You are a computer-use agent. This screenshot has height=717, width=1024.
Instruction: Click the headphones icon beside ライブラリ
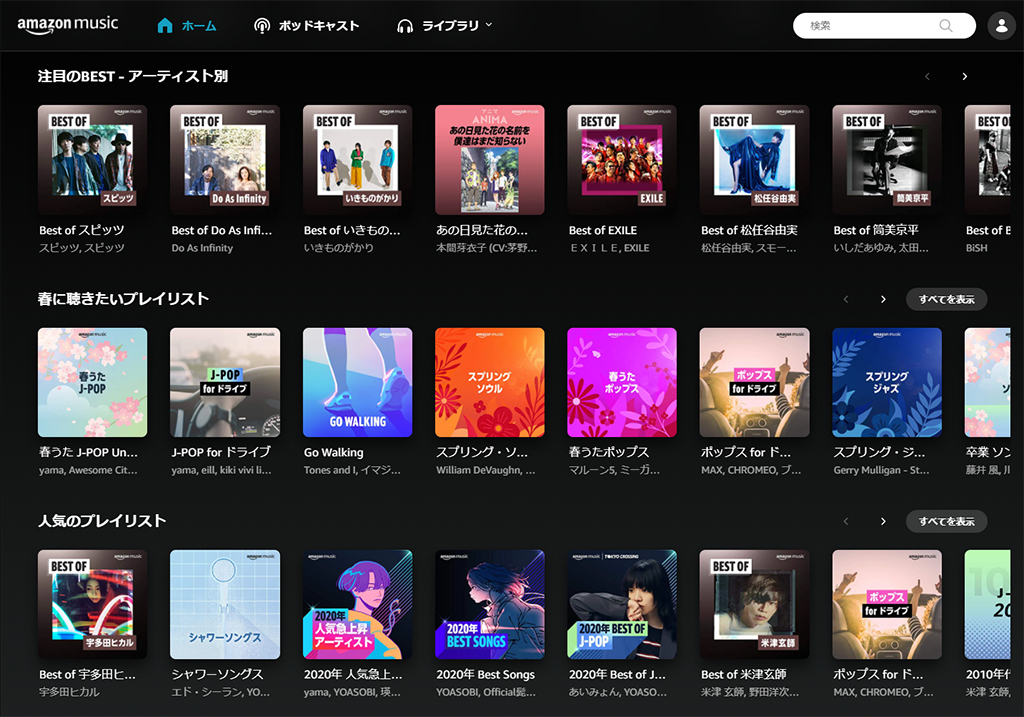click(405, 26)
